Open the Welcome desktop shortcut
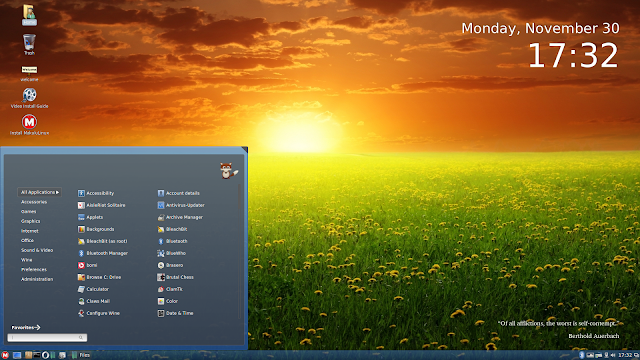The width and height of the screenshot is (640, 360). (x=29, y=73)
